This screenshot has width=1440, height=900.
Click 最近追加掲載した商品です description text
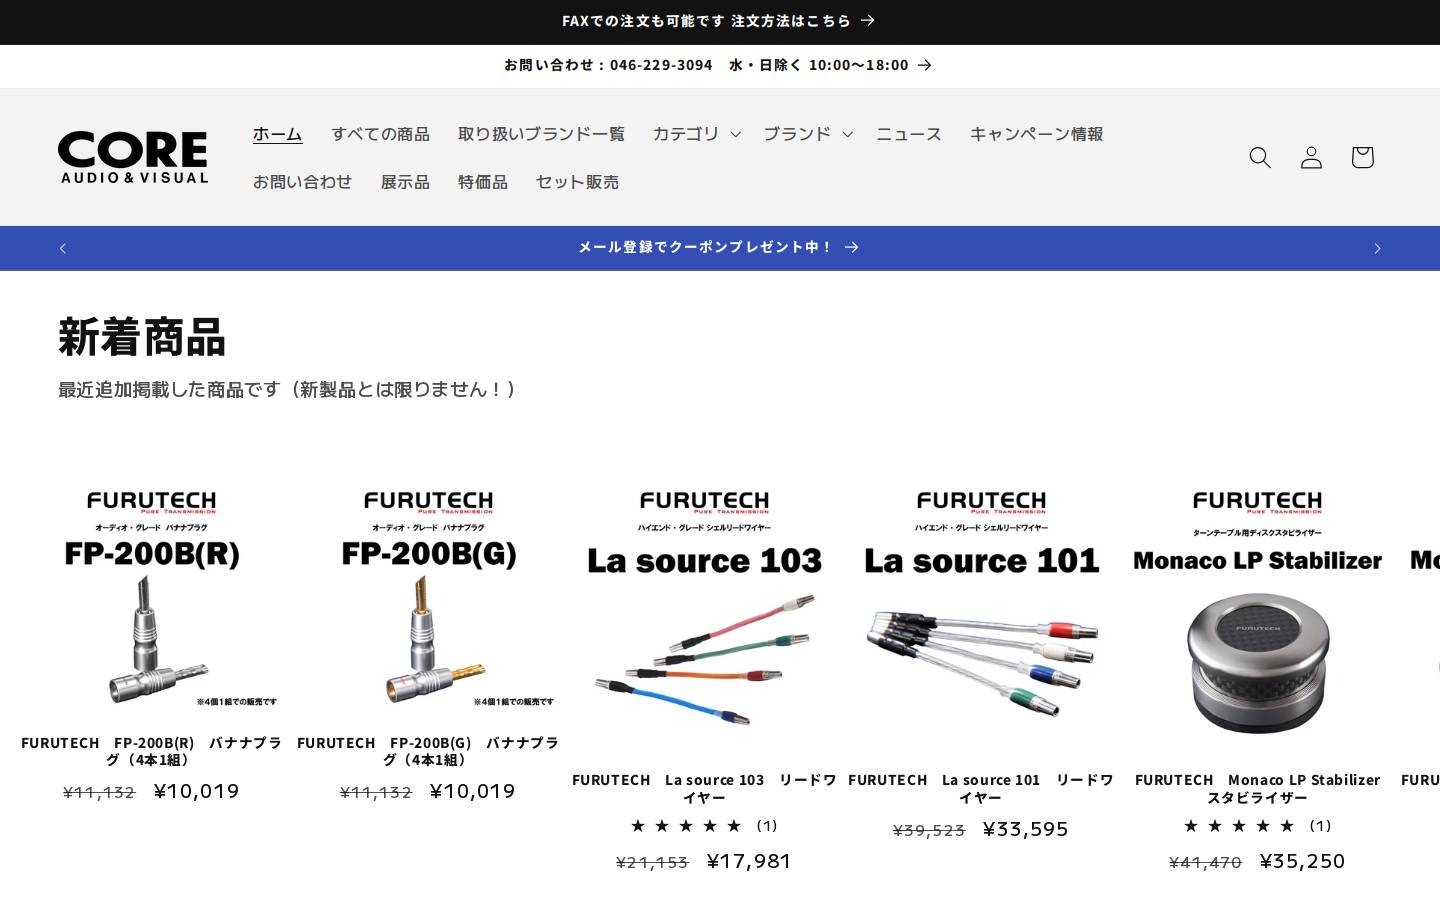click(287, 389)
